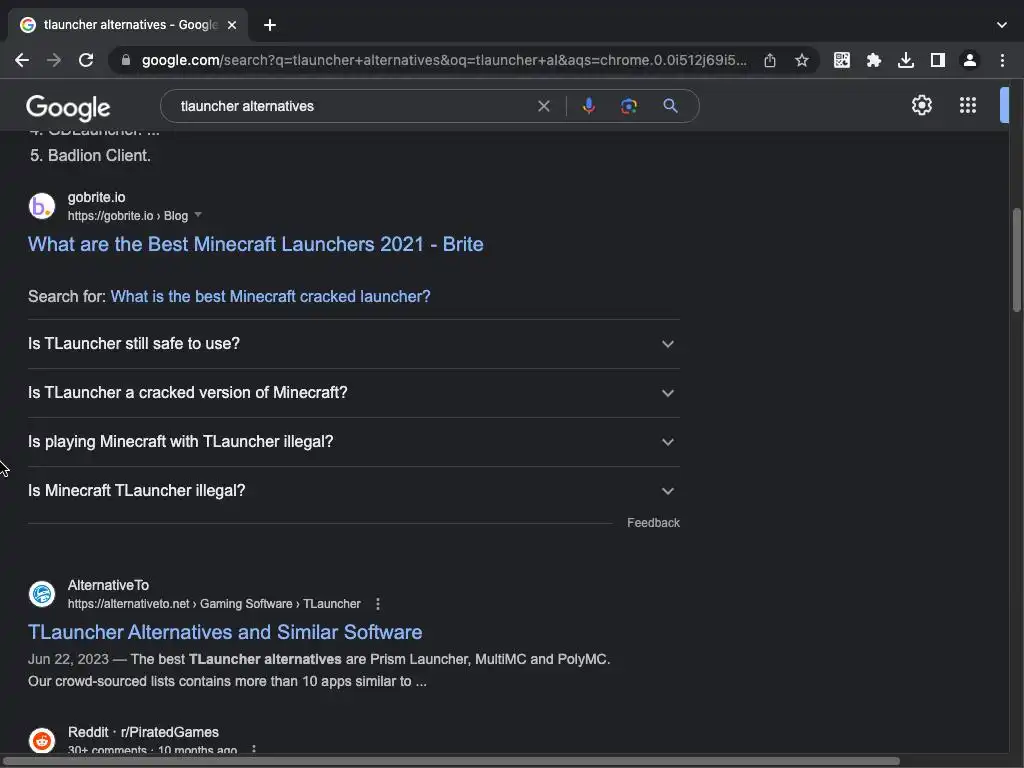Click the horizontal scrollbar at bottom
Viewport: 1024px width, 768px height.
(451, 761)
